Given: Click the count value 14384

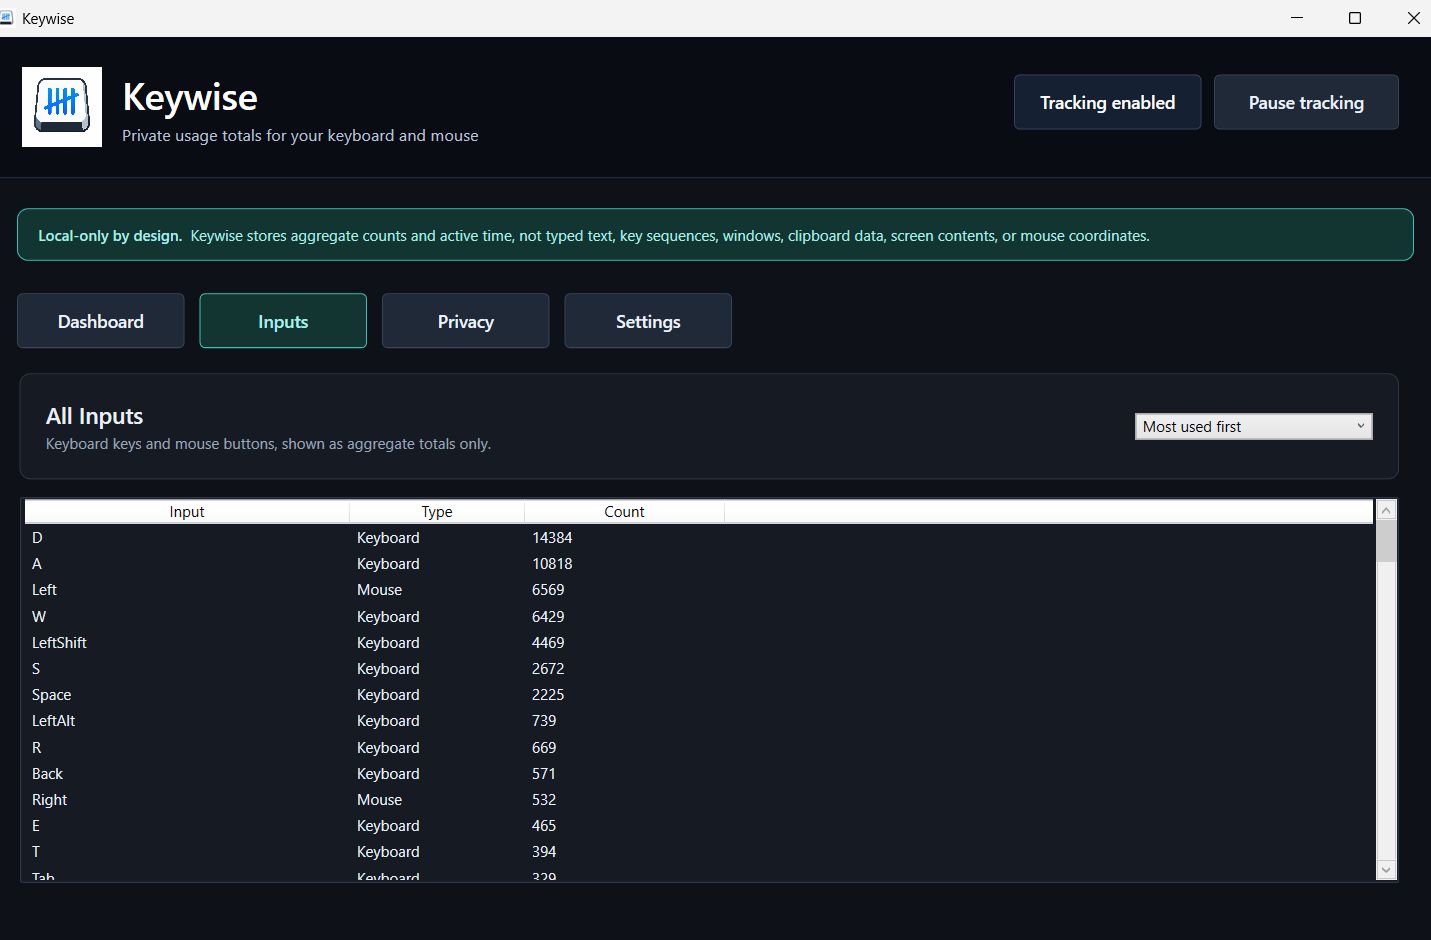Looking at the screenshot, I should [x=552, y=538].
